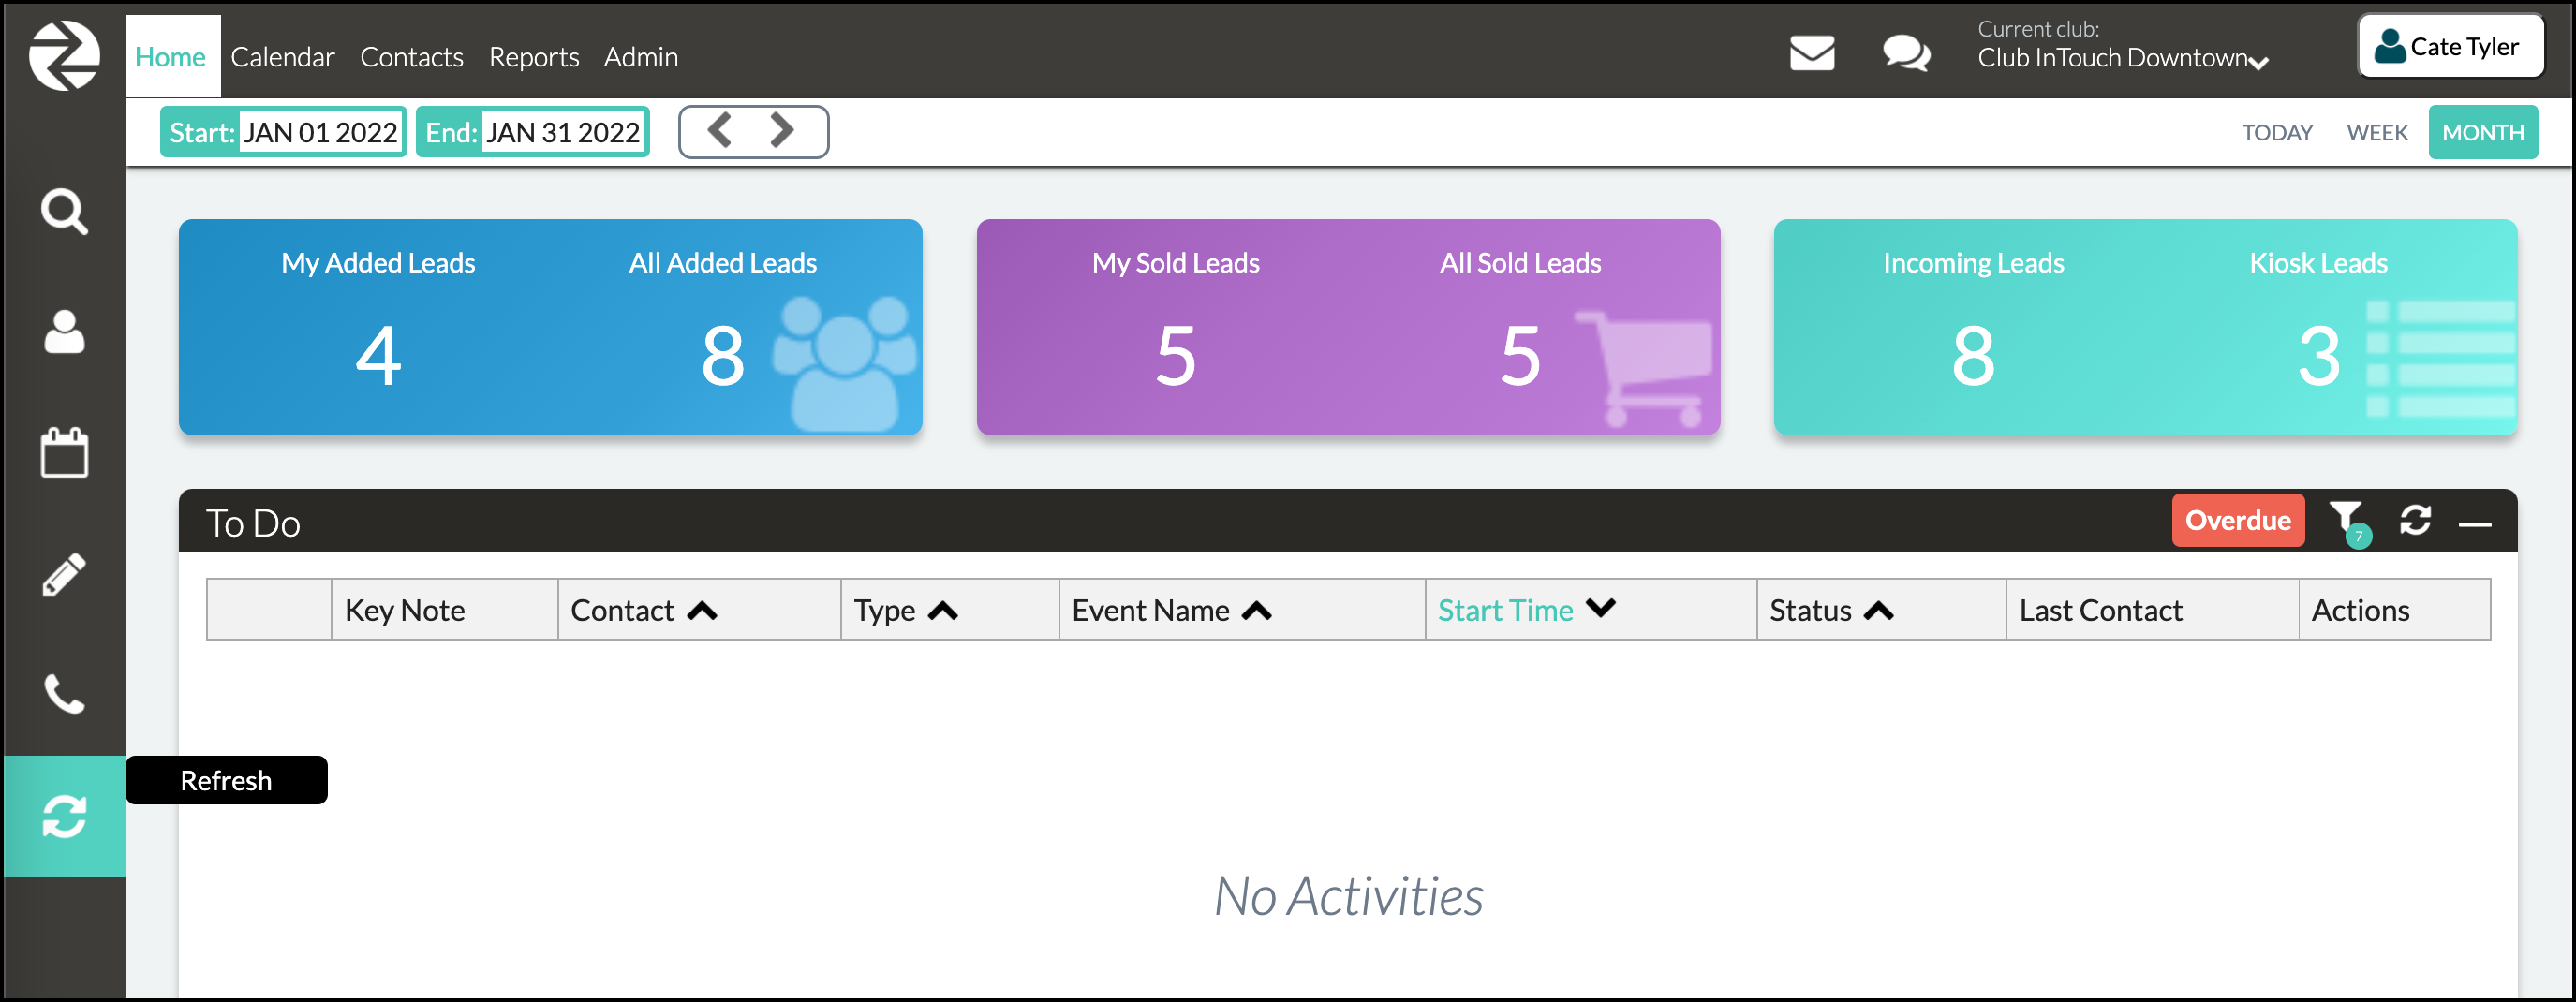This screenshot has width=2576, height=1002.
Task: Select the Home tab
Action: pyautogui.click(x=171, y=57)
